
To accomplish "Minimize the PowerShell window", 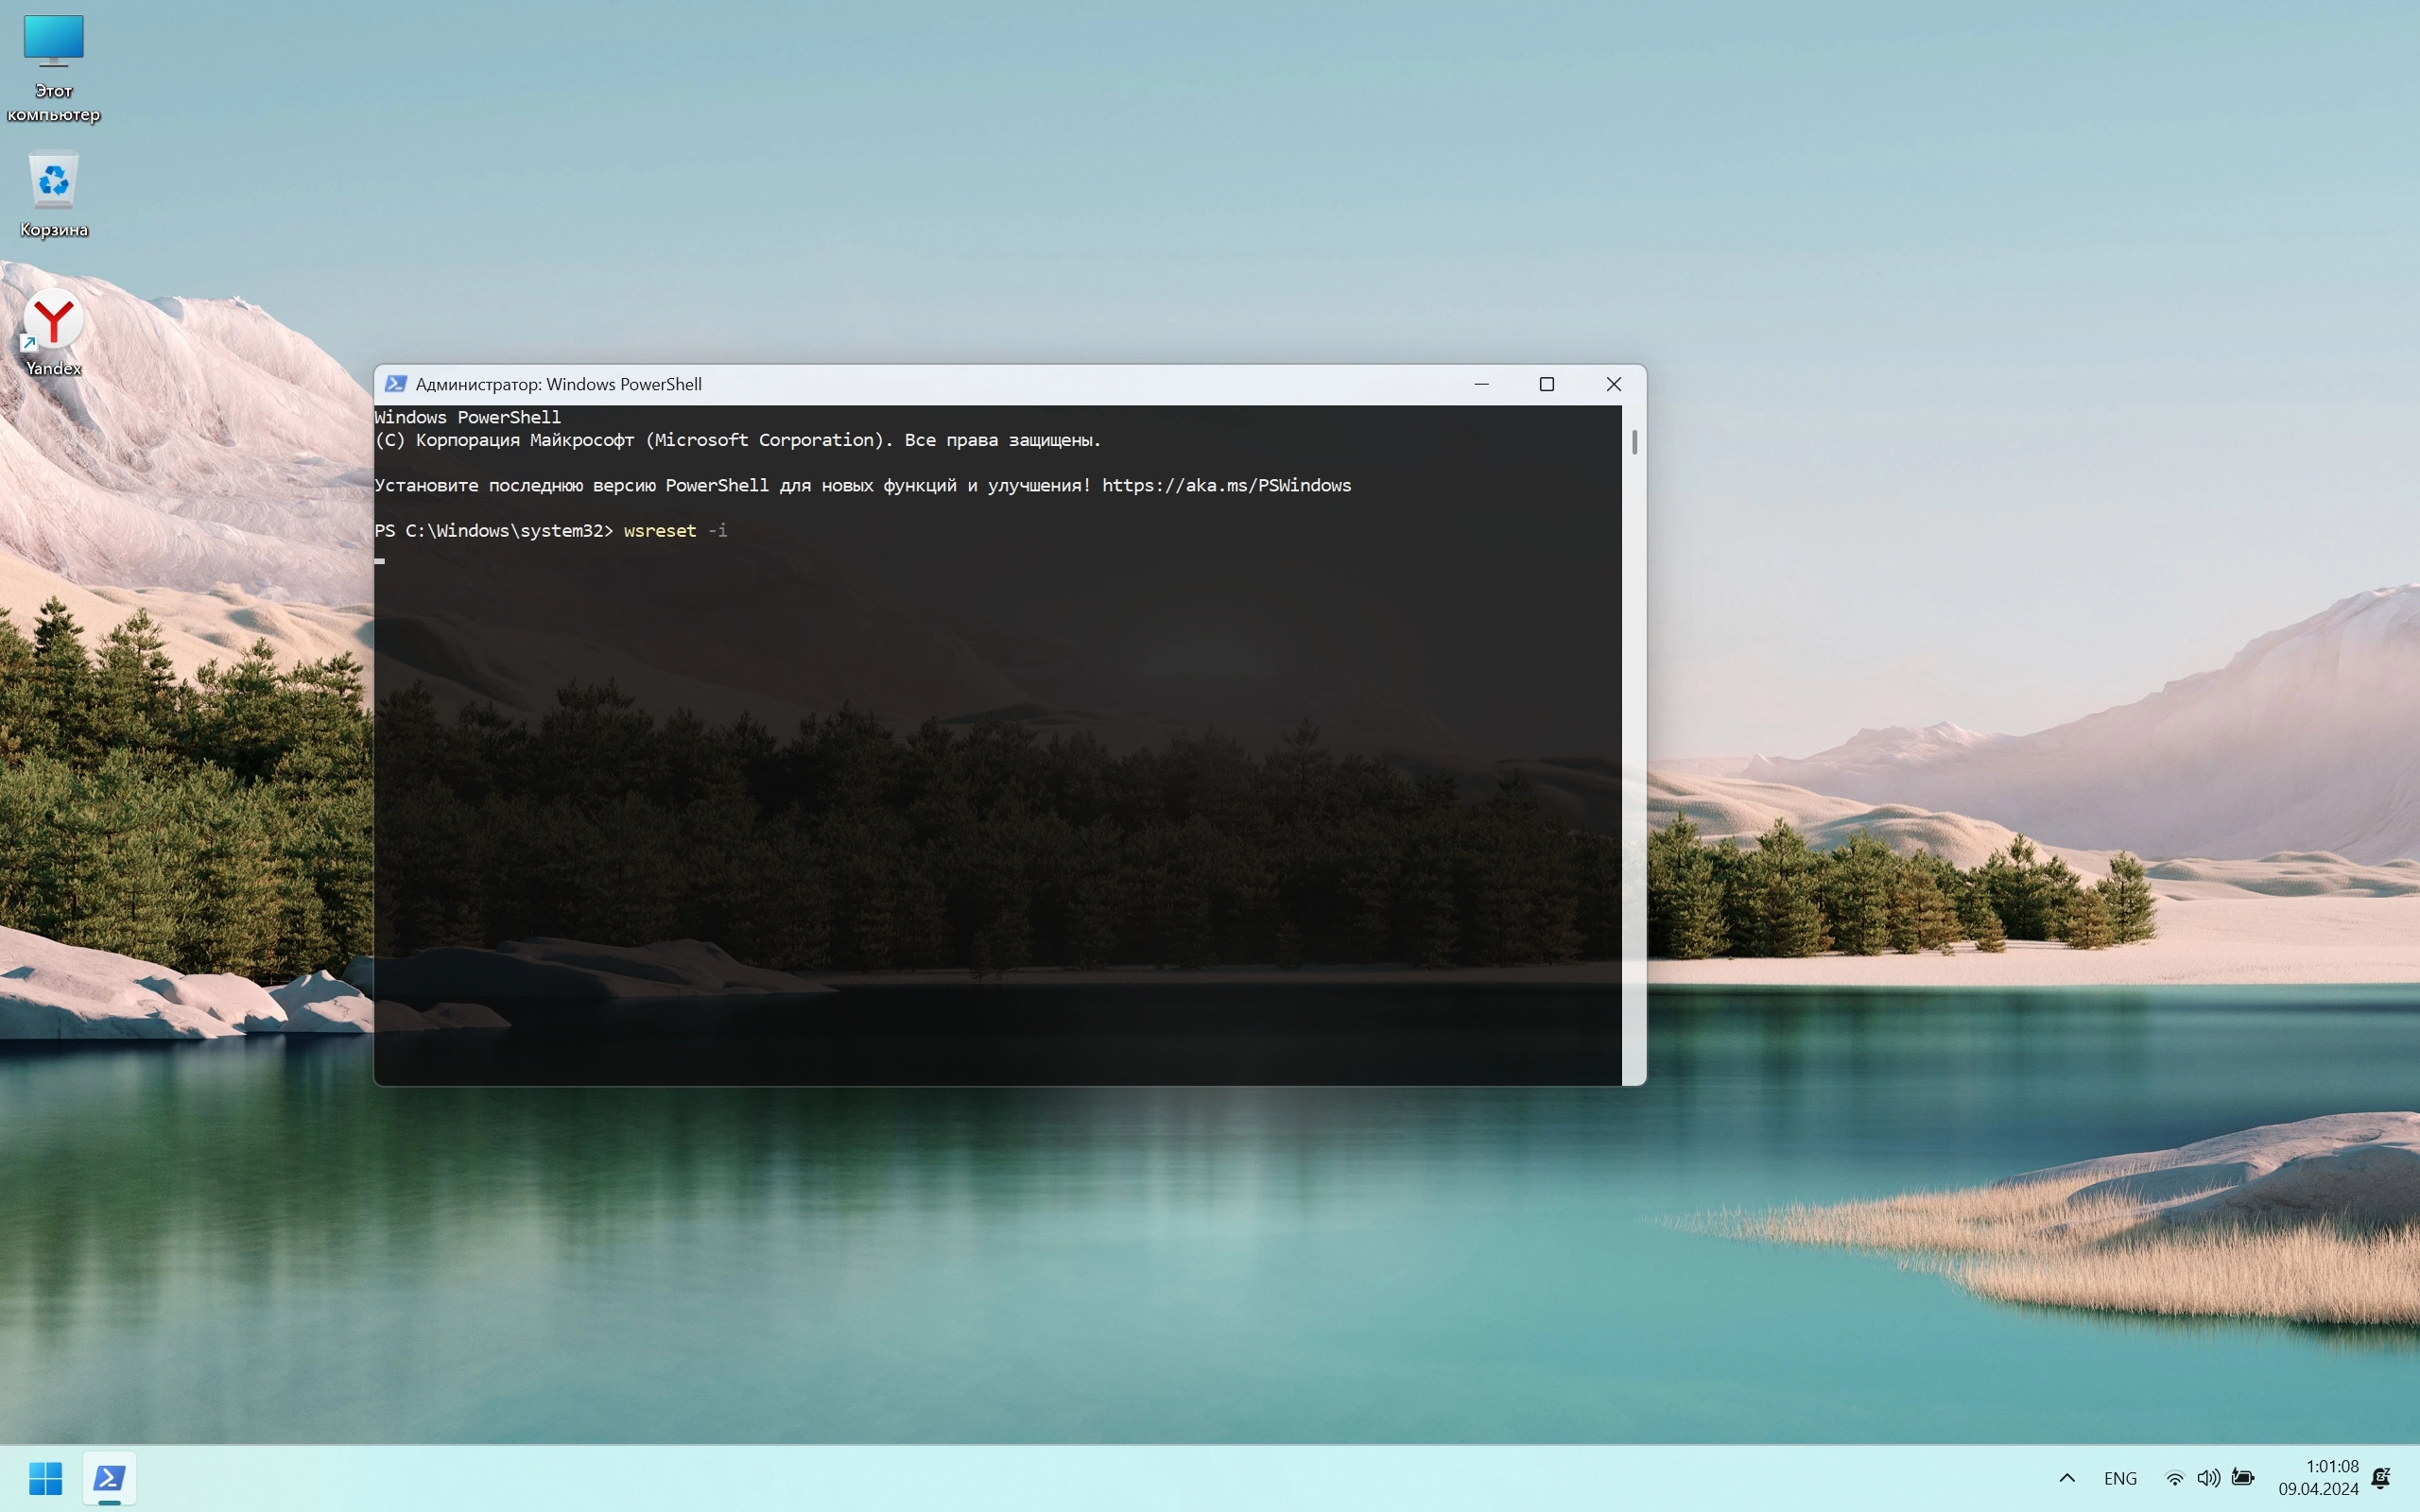I will click(x=1481, y=384).
